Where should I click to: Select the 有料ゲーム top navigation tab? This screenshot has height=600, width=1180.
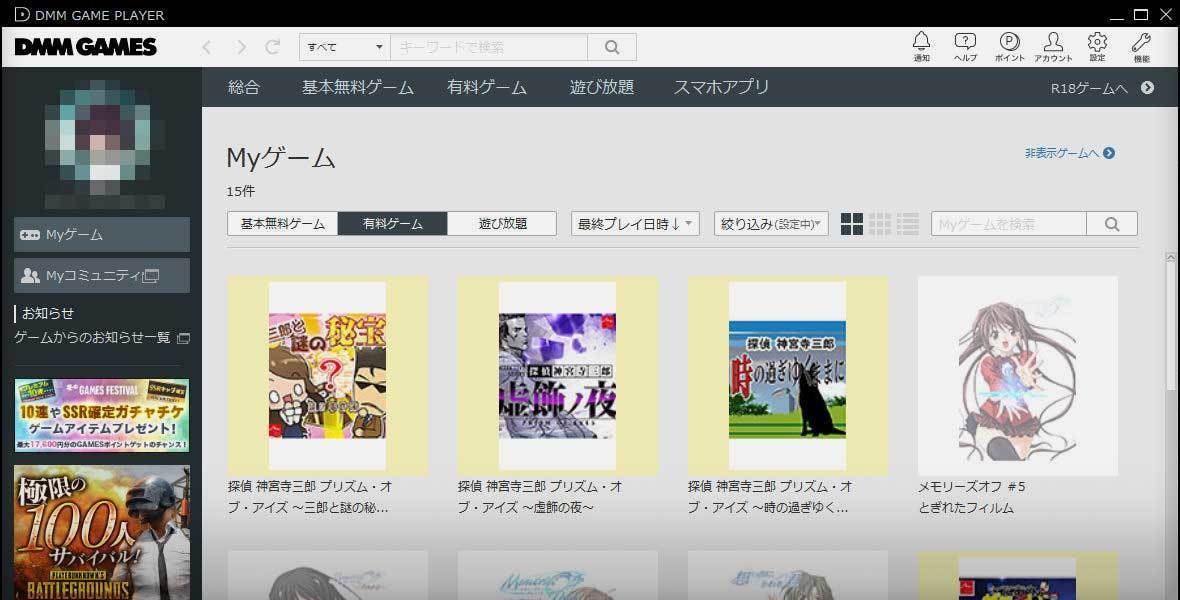(487, 87)
